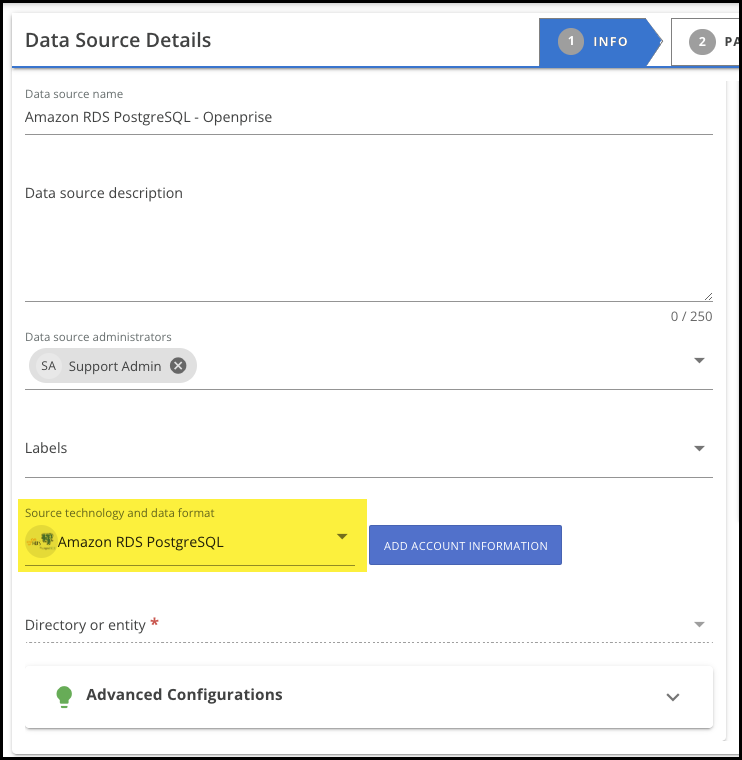742x760 pixels.
Task: Click the Data Source Details title
Action: (118, 40)
